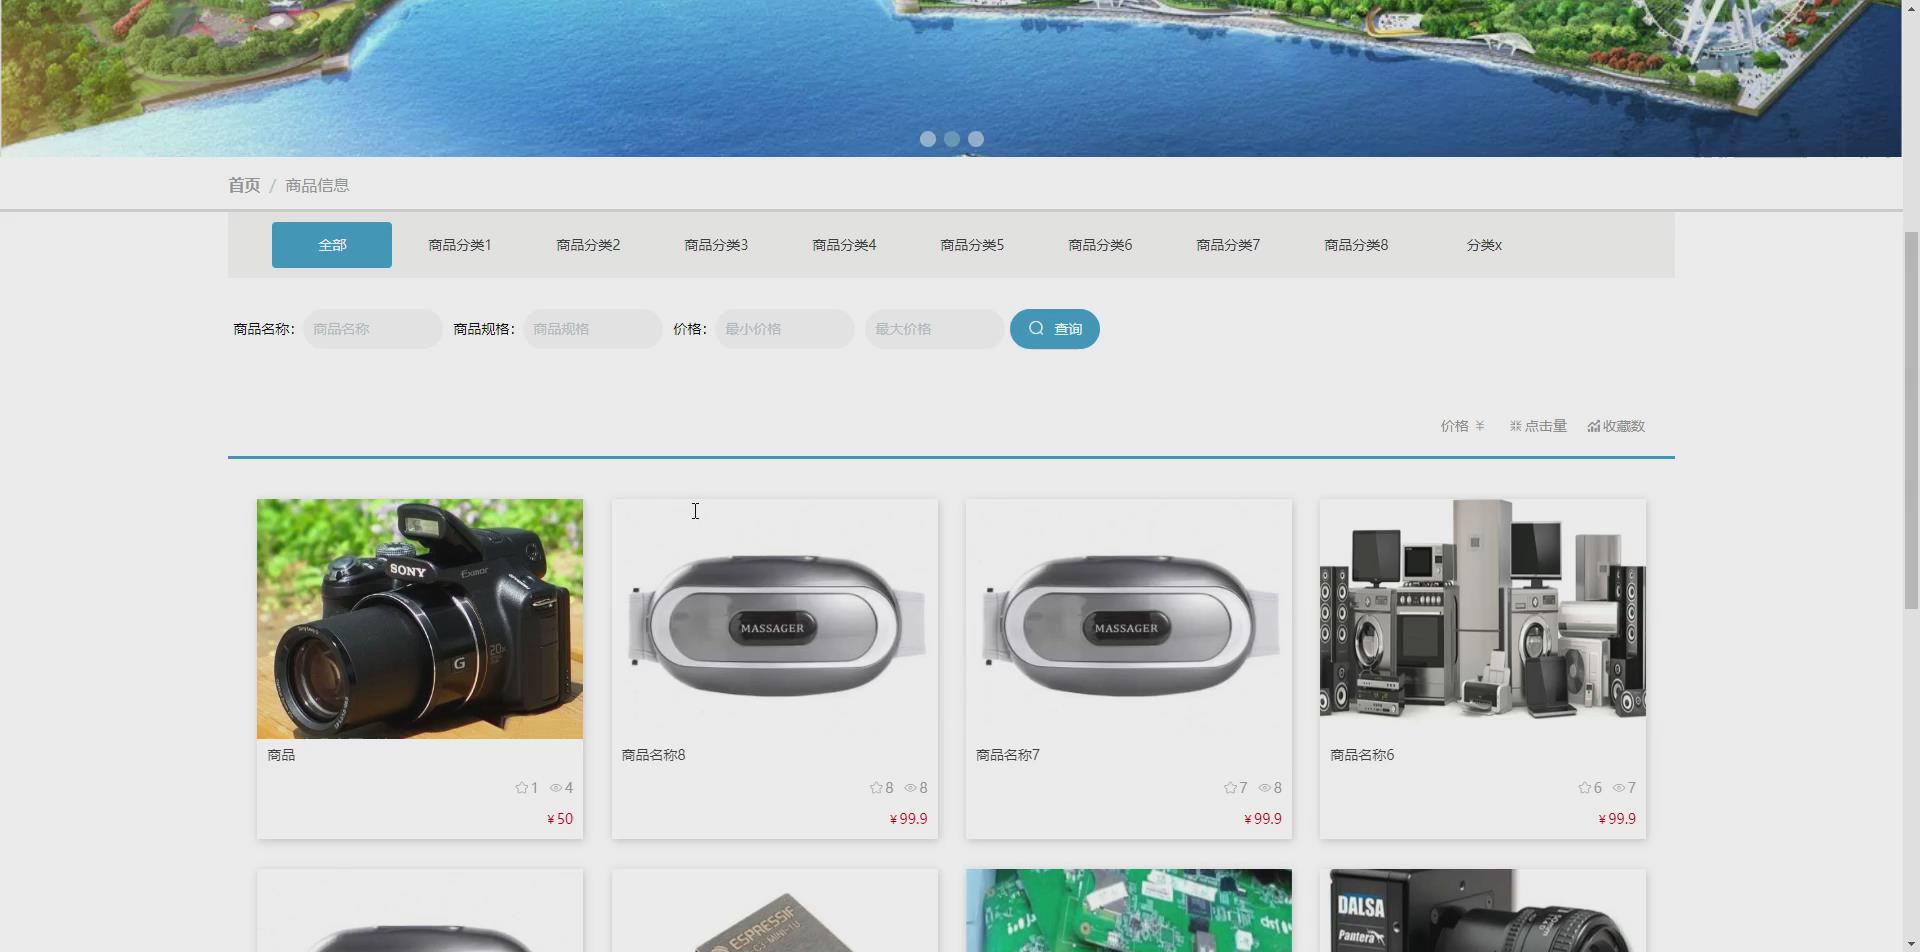Screen dimensions: 1920x952
Task: Click the eye icon on 商品名称8 card
Action: point(910,788)
